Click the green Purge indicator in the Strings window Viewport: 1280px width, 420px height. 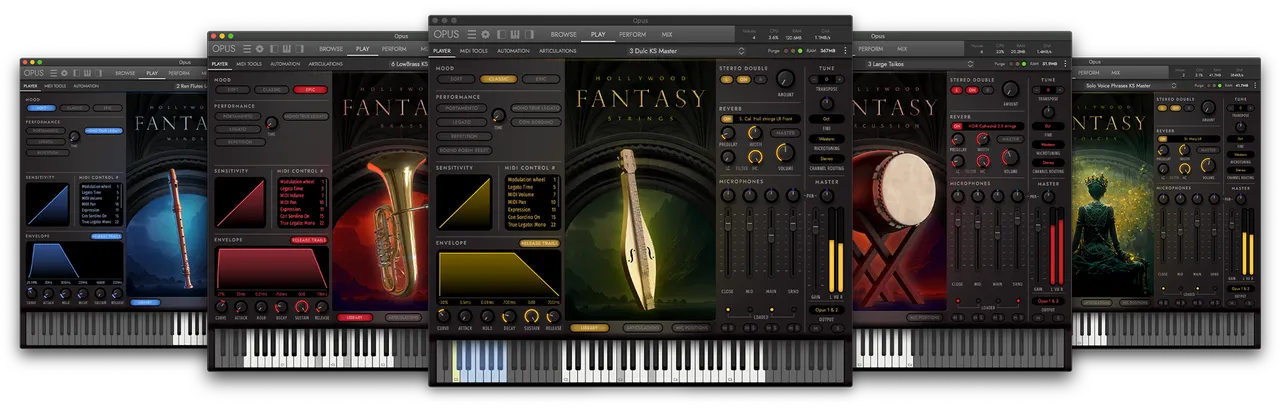click(800, 51)
